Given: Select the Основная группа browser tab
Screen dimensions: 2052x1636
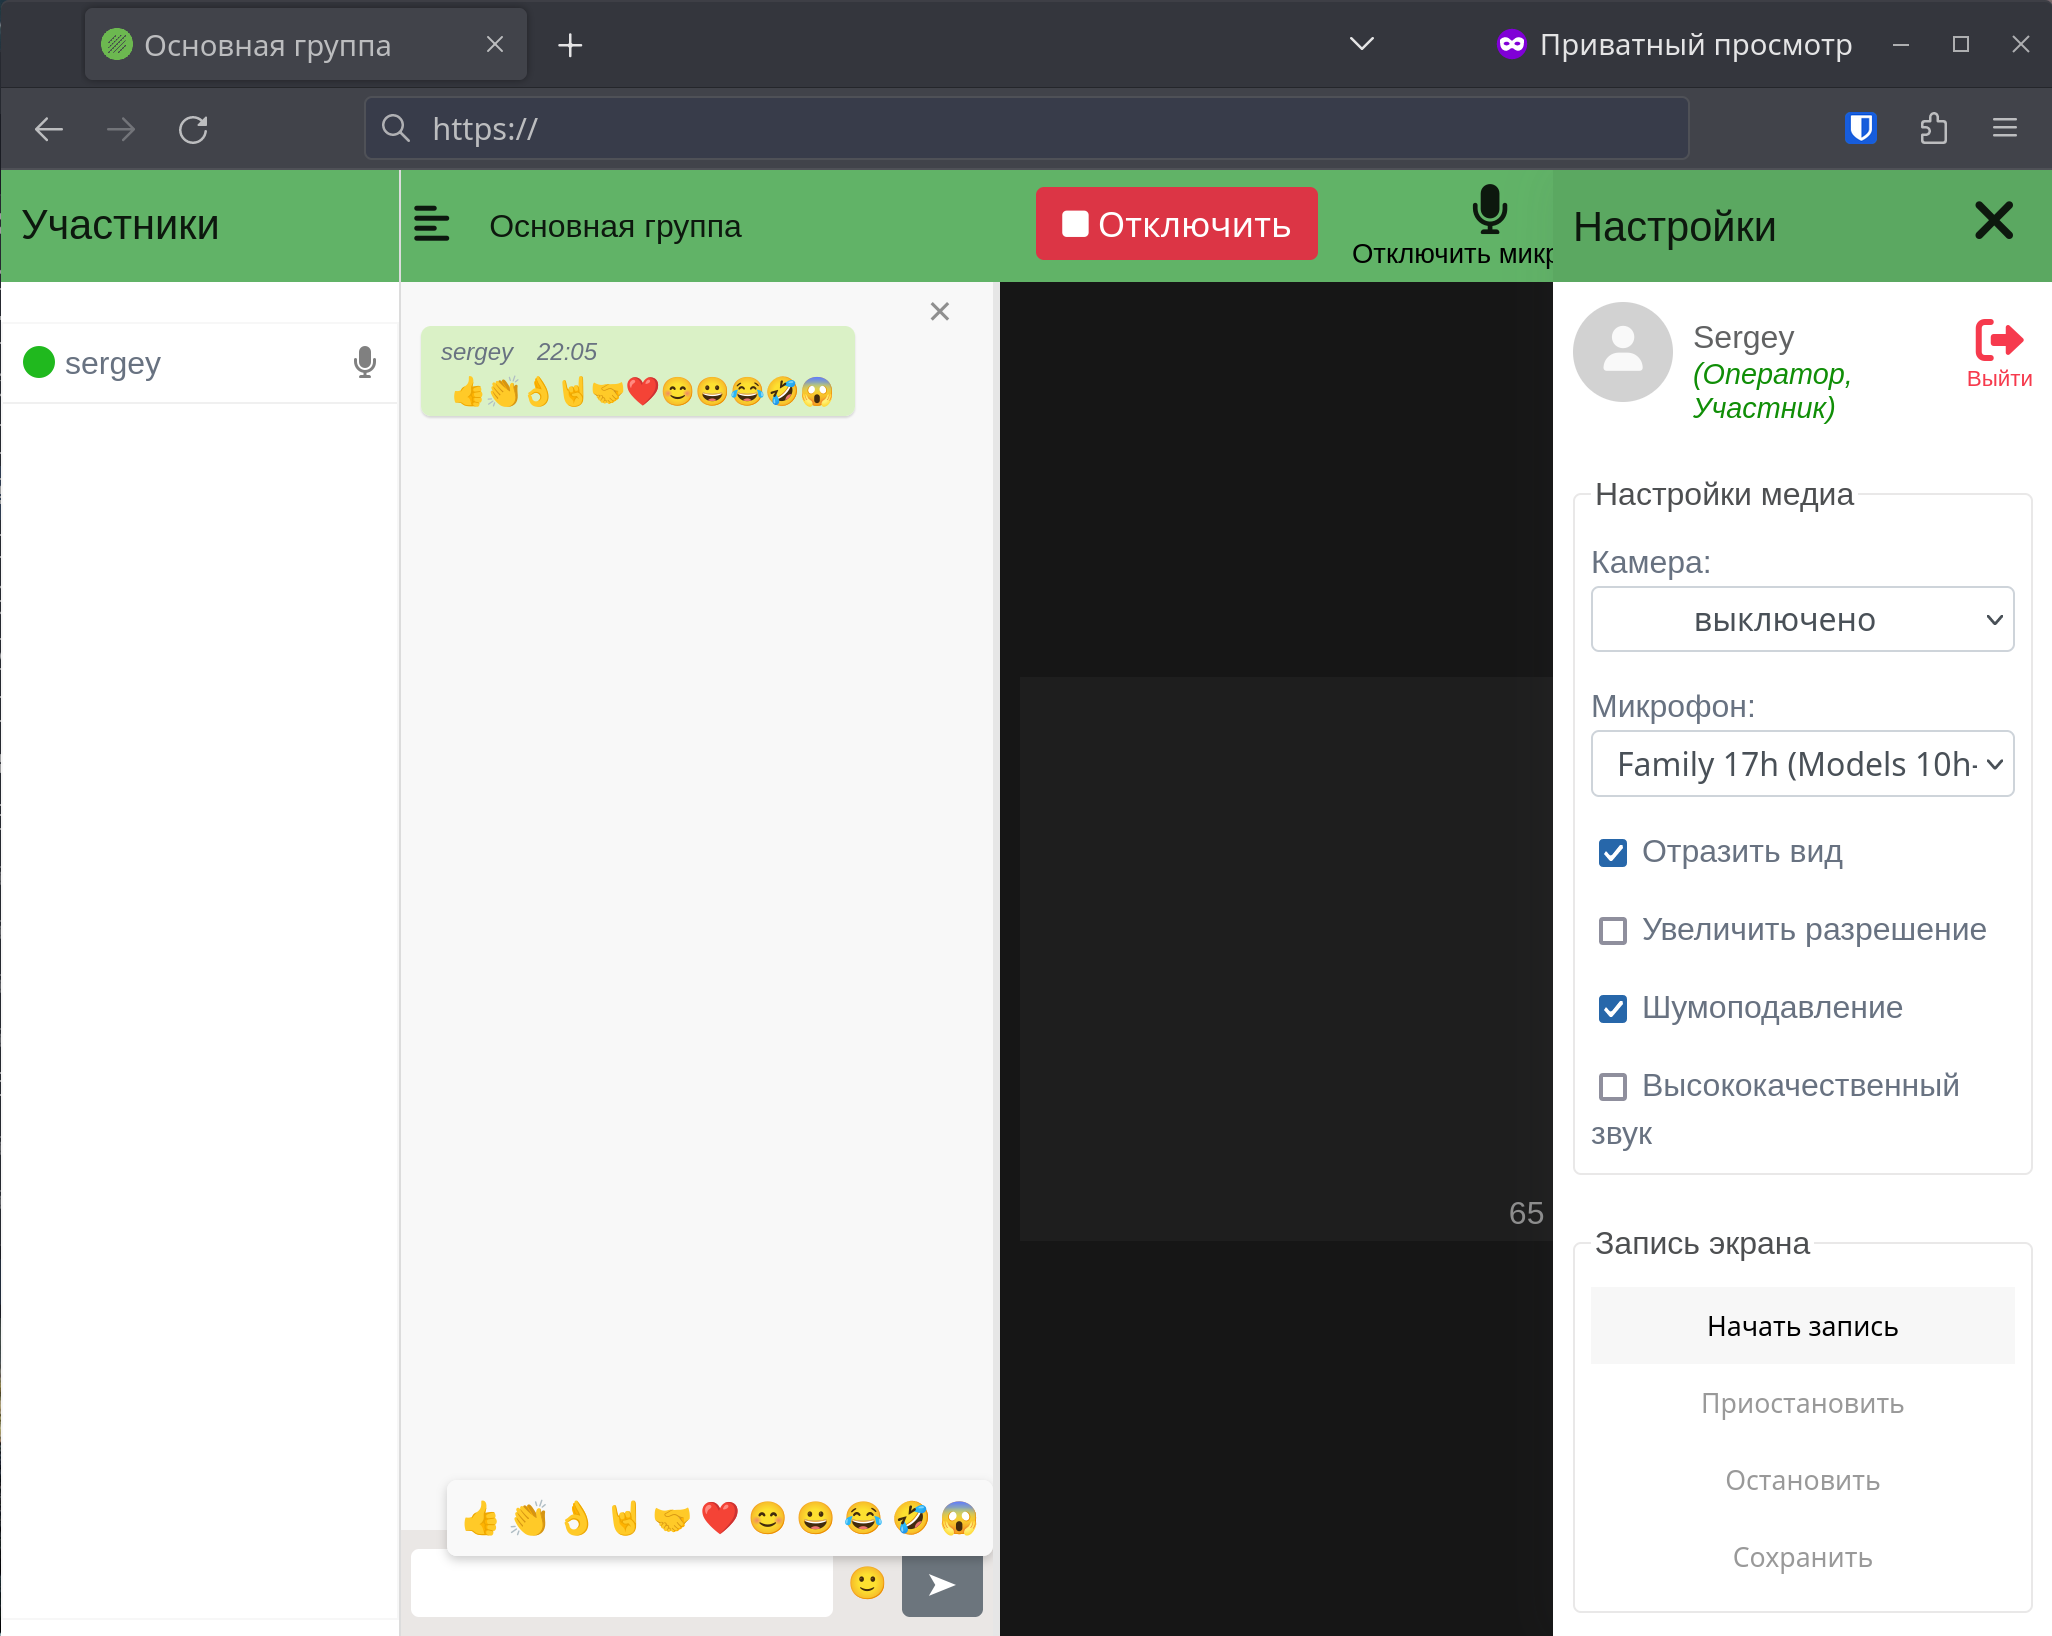Looking at the screenshot, I should tap(266, 45).
